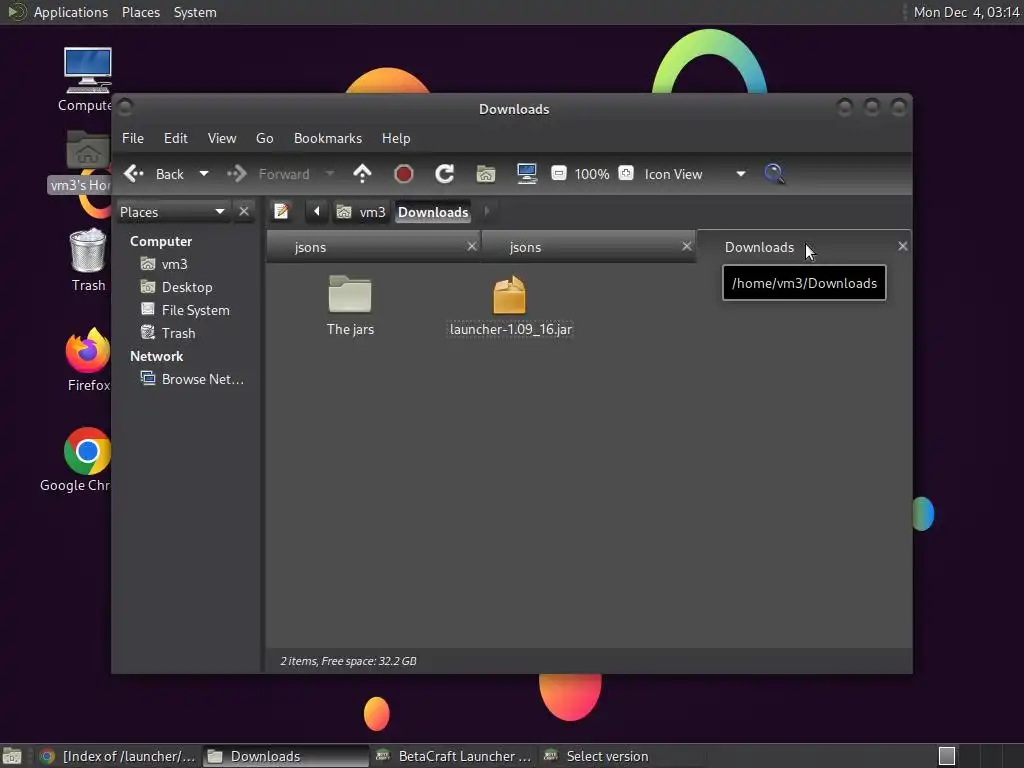Image resolution: width=1024 pixels, height=768 pixels.
Task: Close the Places sidebar
Action: pos(244,212)
